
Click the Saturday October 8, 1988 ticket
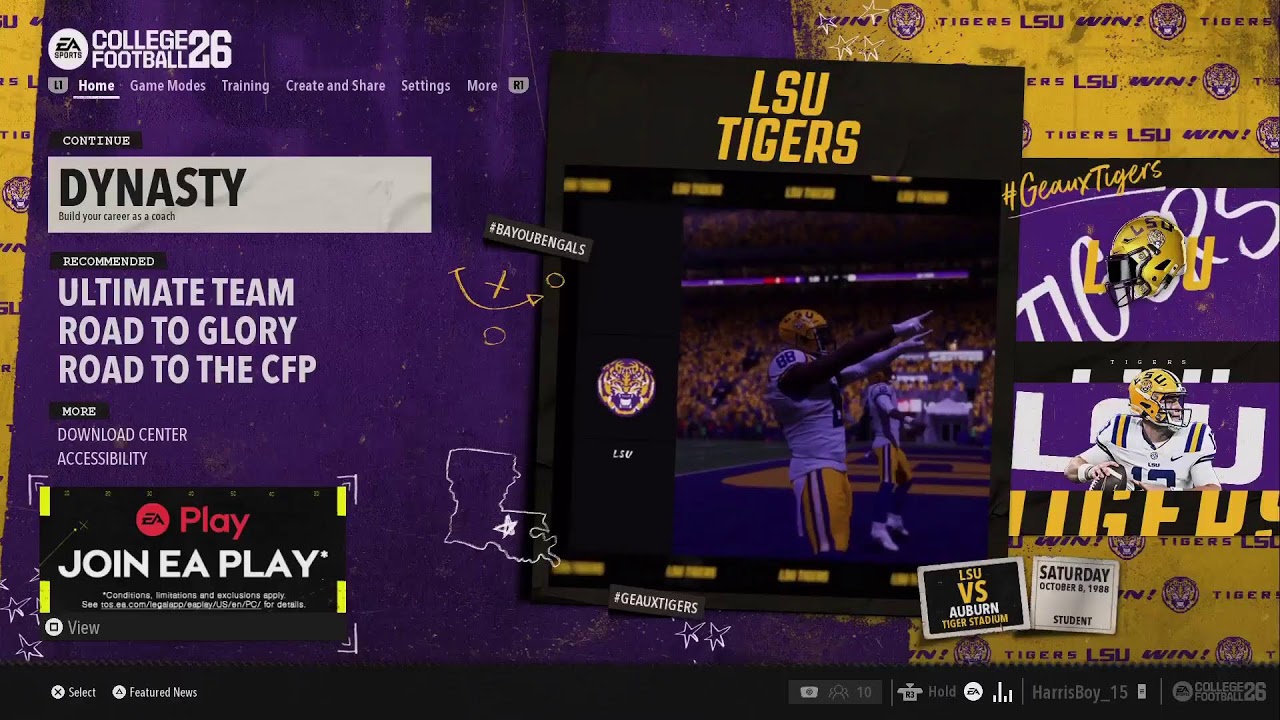point(1074,595)
